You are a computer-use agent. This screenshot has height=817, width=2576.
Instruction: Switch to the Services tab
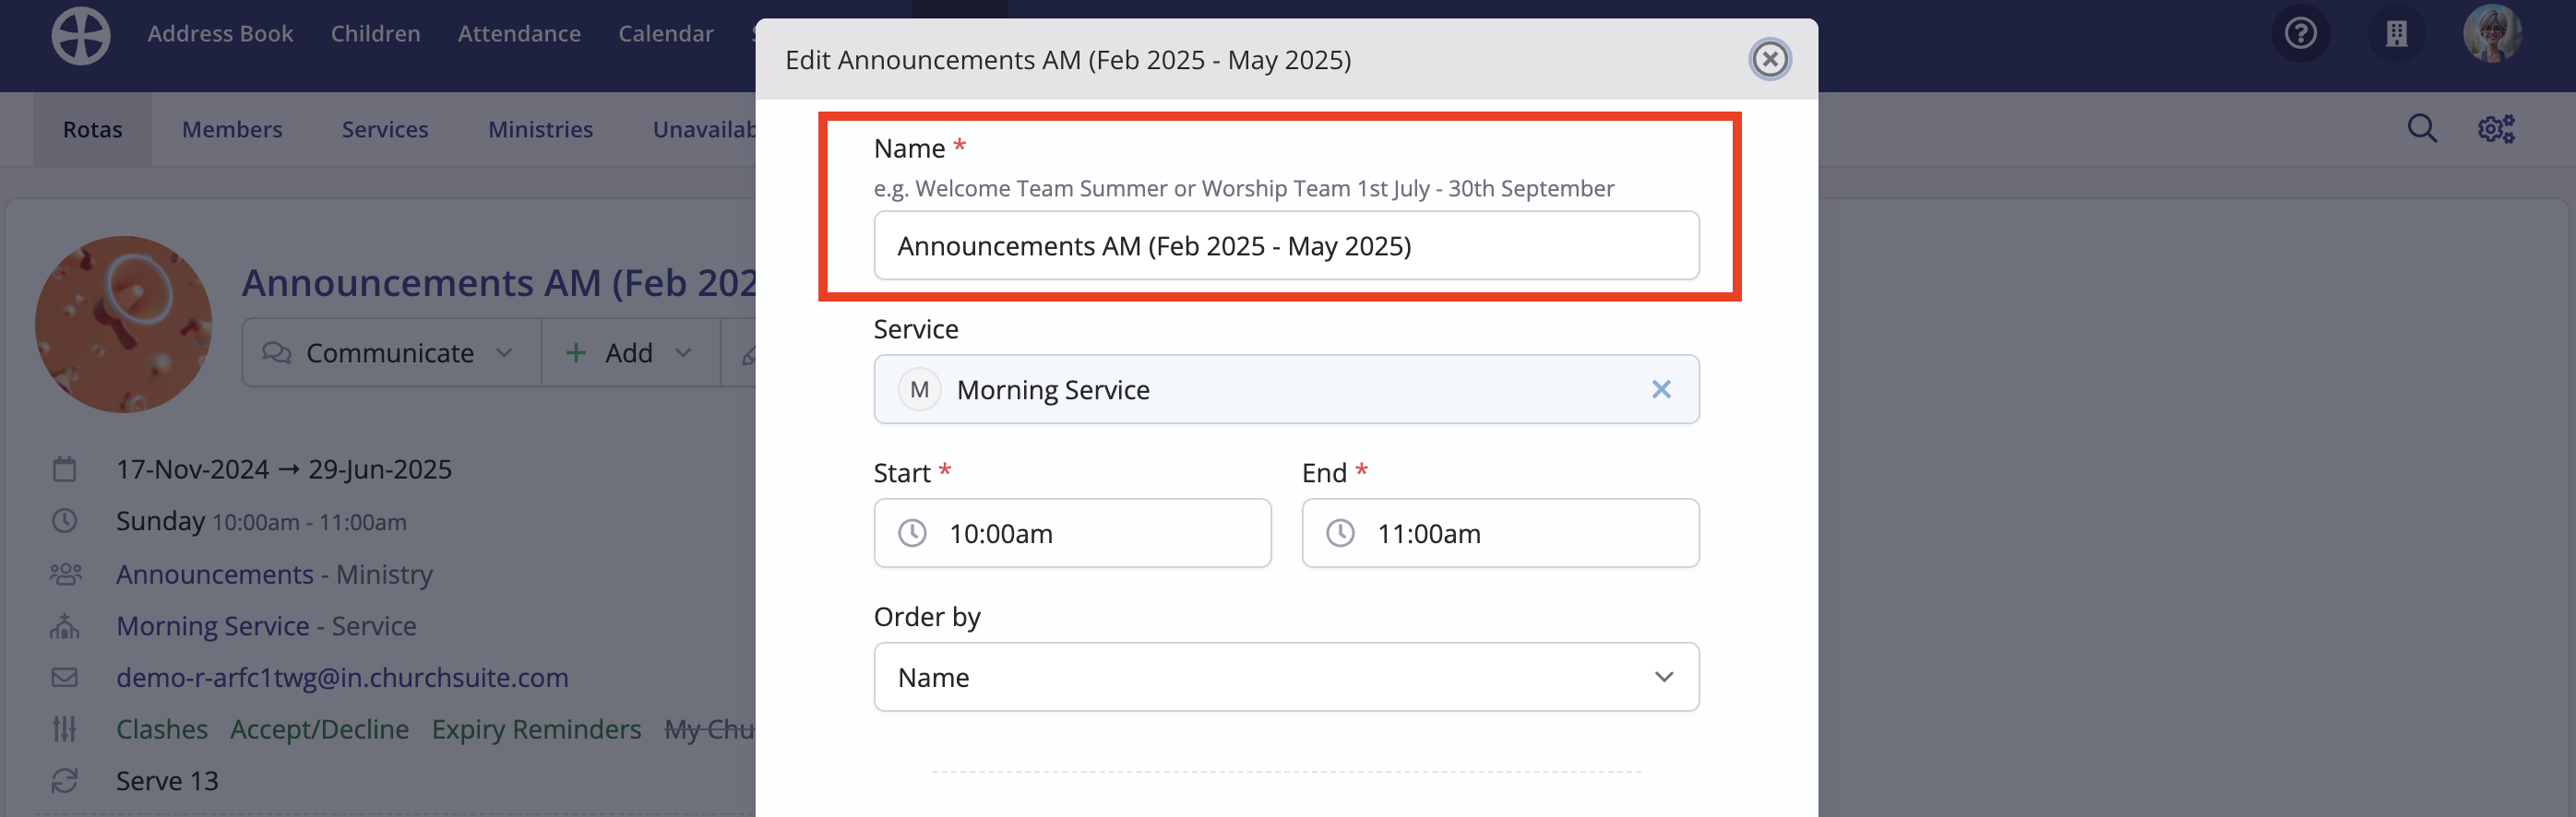(385, 129)
